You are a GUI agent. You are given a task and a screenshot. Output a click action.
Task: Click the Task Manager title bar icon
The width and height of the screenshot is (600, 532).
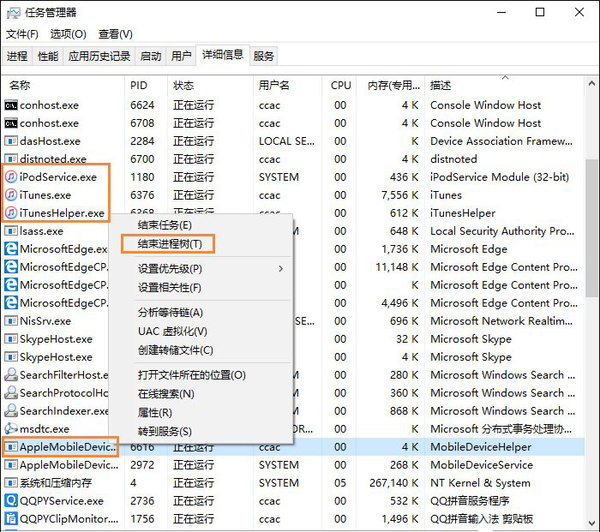click(x=13, y=13)
